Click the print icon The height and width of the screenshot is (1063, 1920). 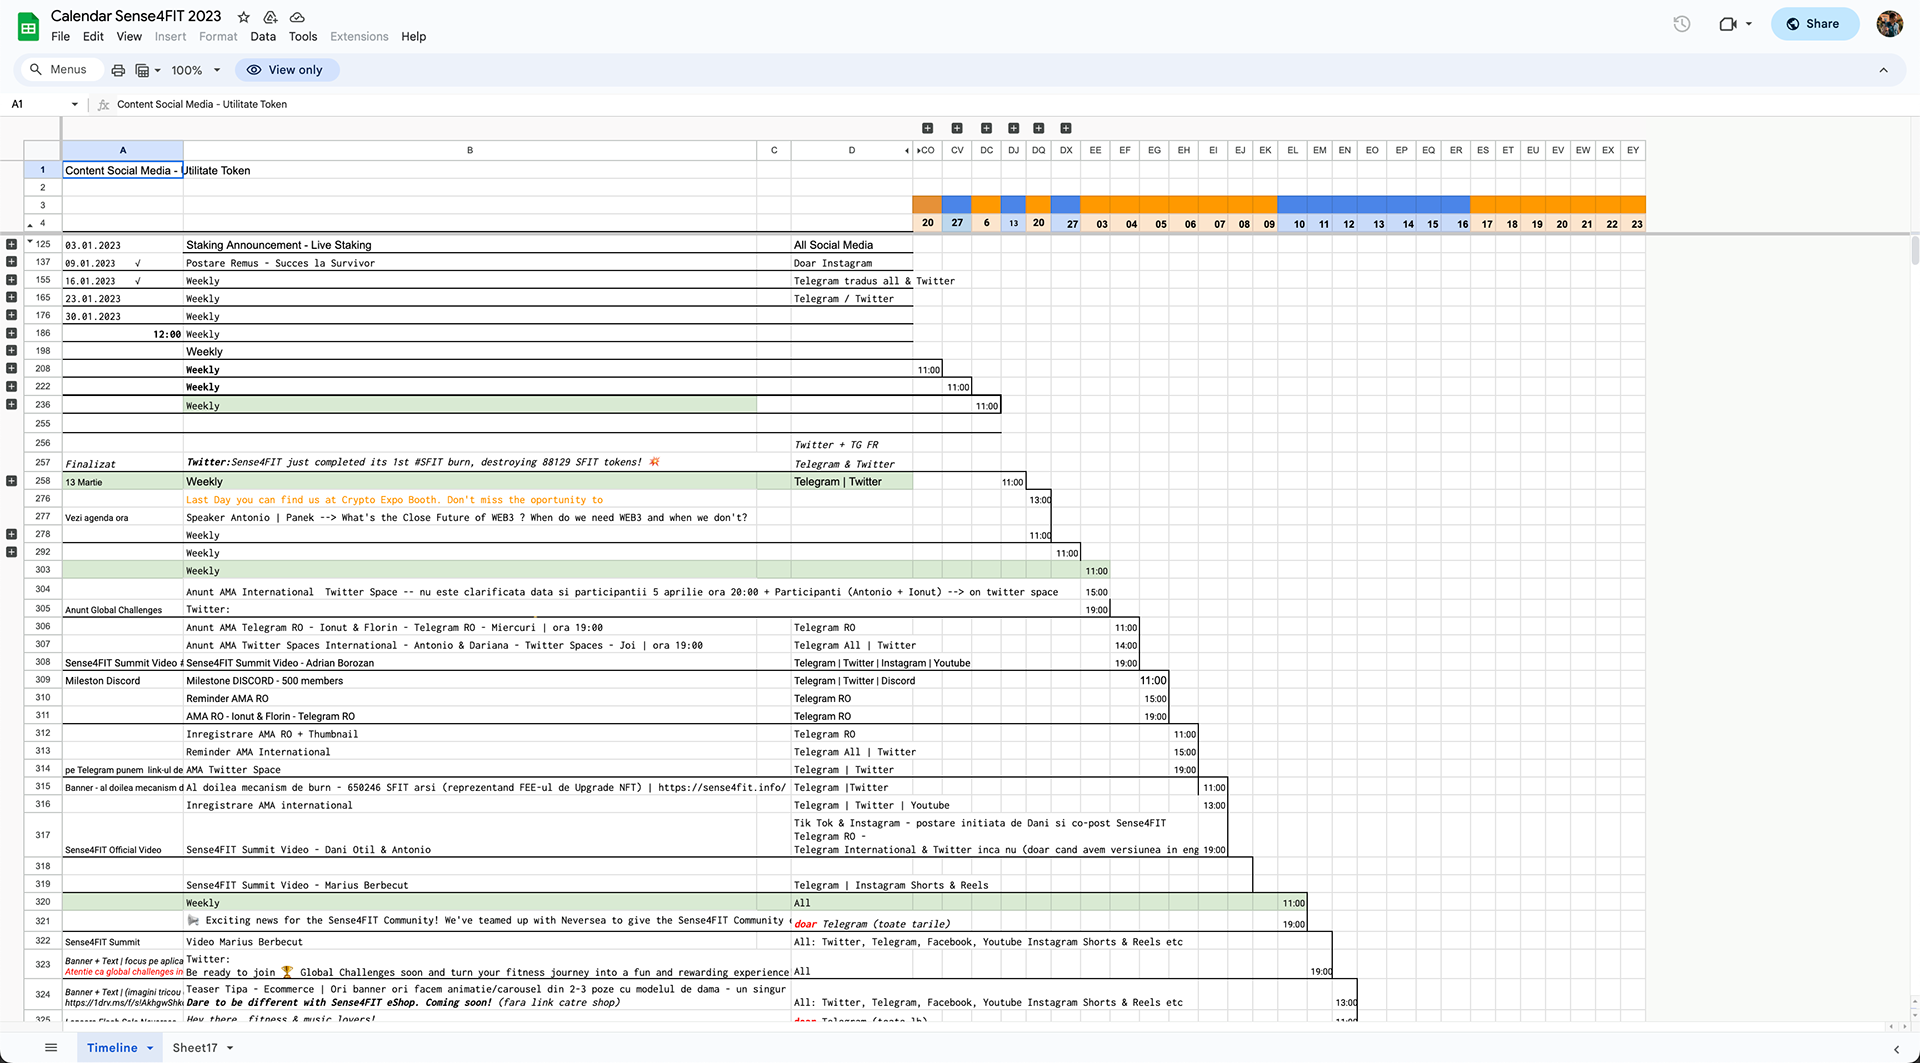pyautogui.click(x=118, y=70)
